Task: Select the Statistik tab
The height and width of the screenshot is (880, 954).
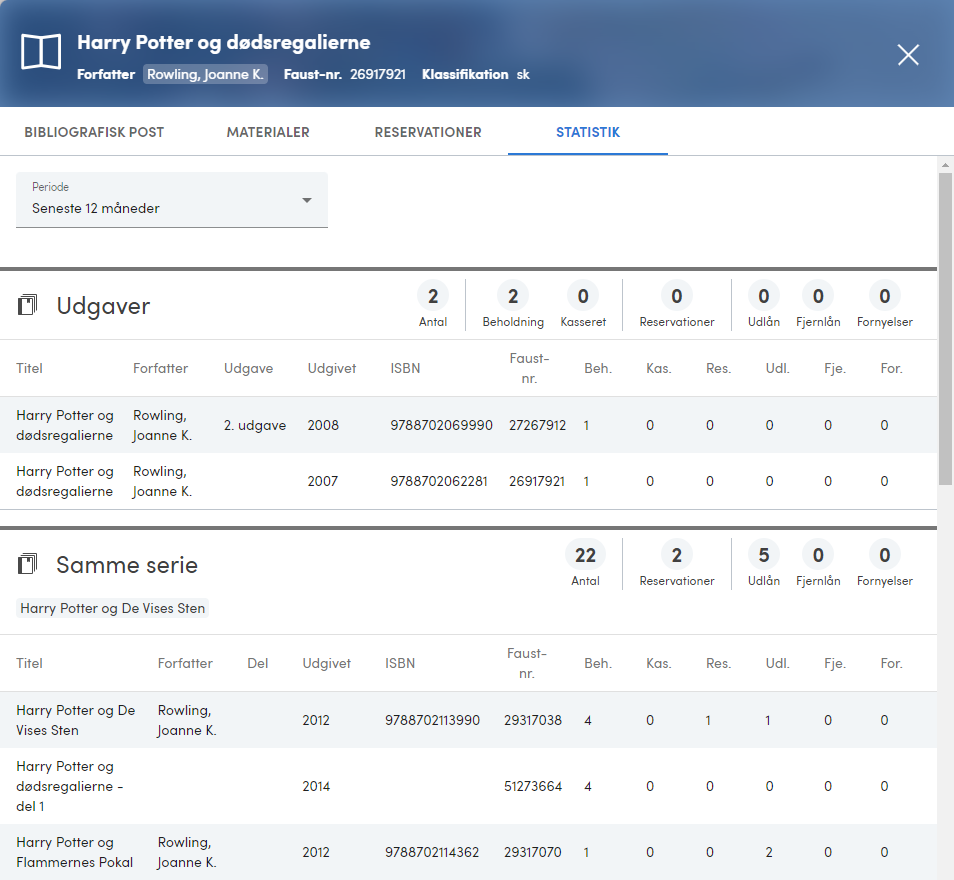Action: [x=588, y=132]
